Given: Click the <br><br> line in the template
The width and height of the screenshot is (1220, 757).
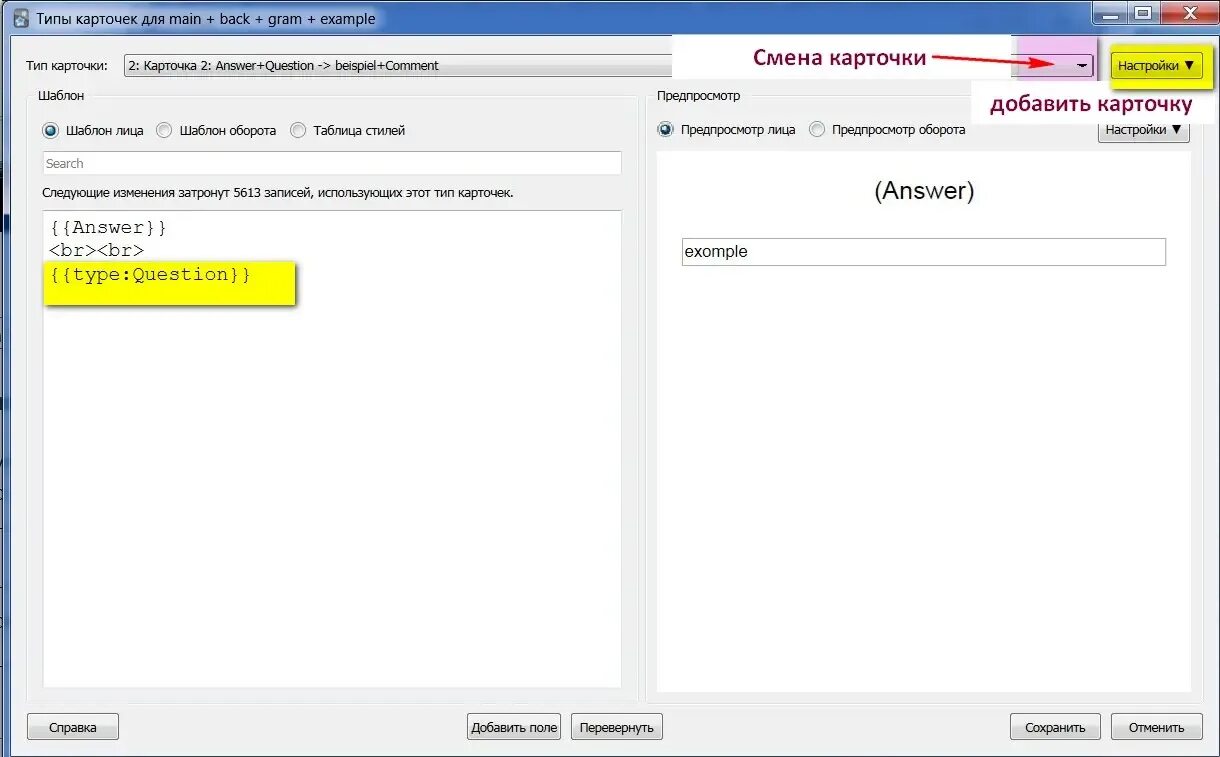Looking at the screenshot, I should [96, 251].
